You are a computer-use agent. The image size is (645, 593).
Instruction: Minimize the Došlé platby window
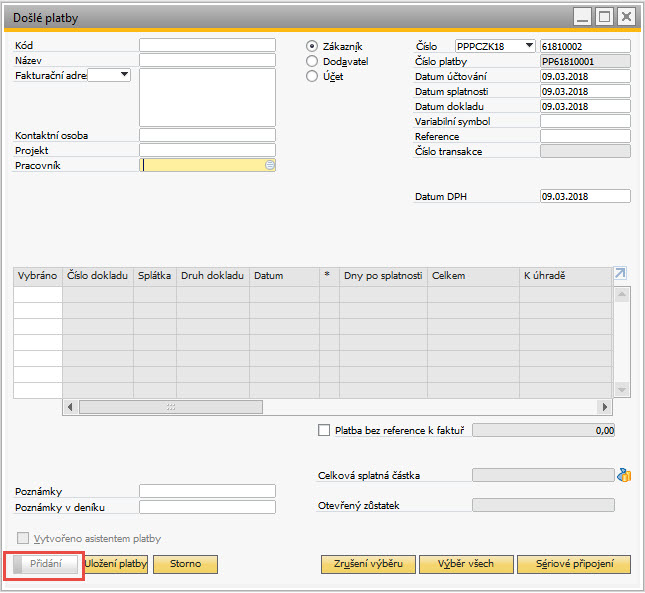point(582,17)
